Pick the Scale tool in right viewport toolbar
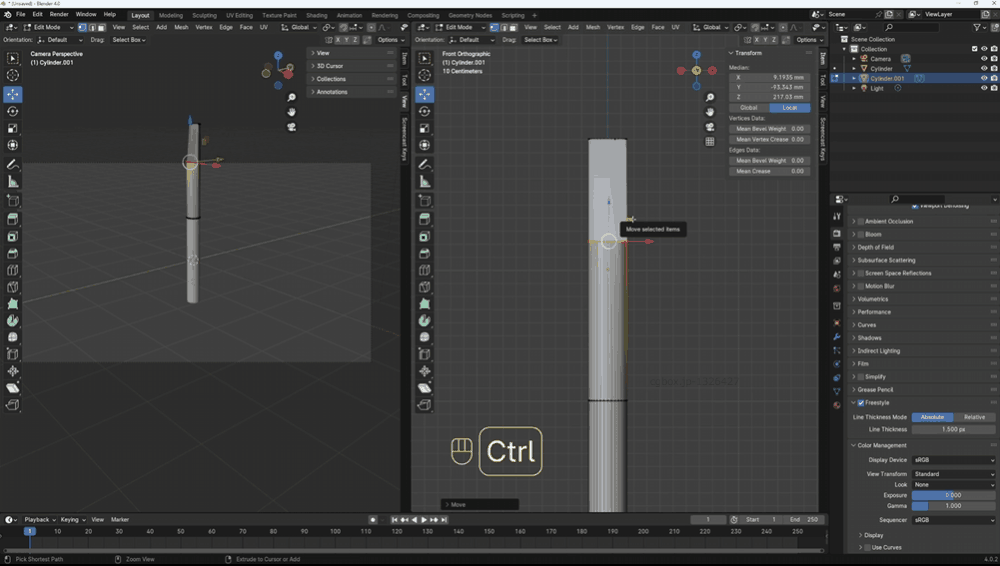 [425, 128]
